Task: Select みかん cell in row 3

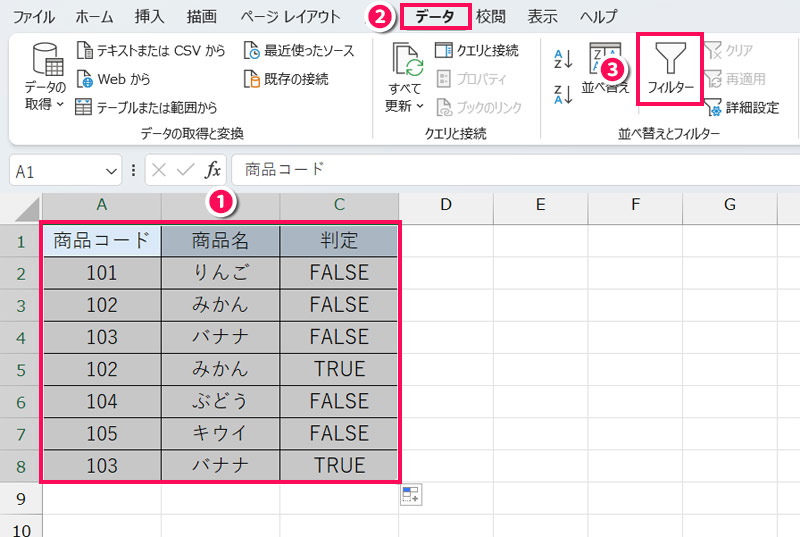Action: (x=220, y=305)
